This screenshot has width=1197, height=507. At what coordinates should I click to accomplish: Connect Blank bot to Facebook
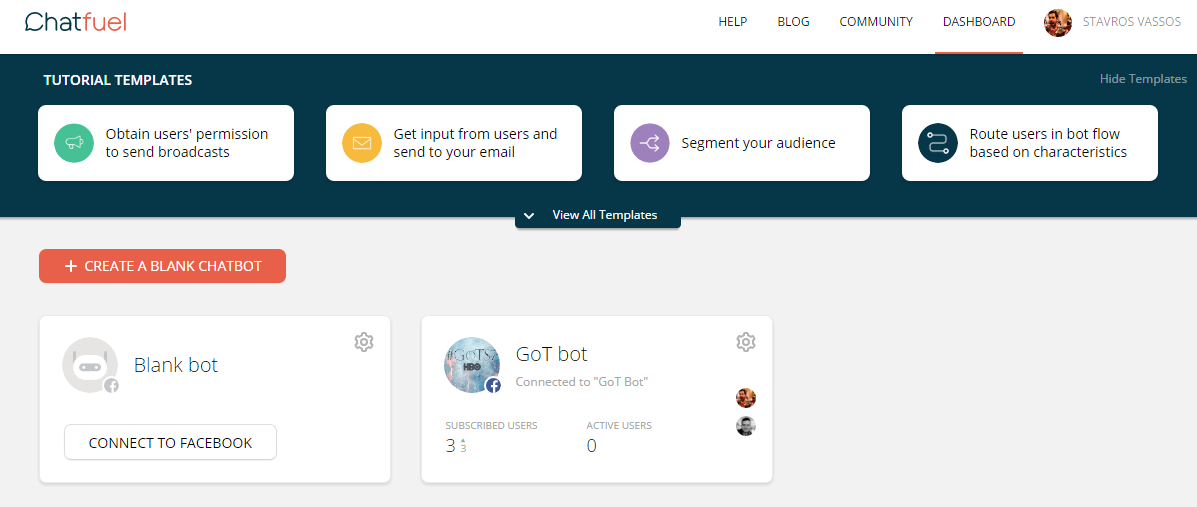pos(170,442)
